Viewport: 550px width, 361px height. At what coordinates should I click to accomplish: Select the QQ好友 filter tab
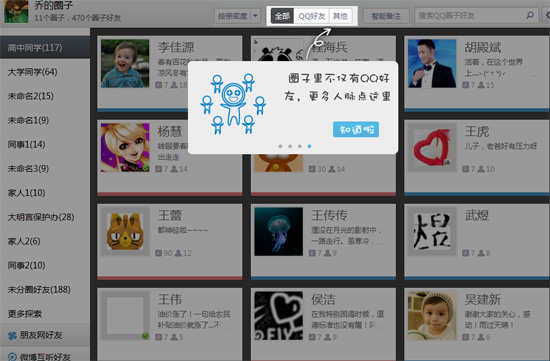point(311,16)
